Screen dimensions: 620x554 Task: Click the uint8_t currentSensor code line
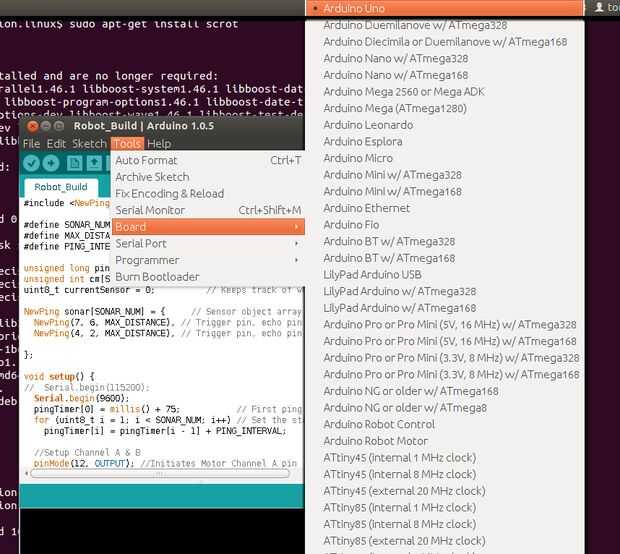point(89,290)
